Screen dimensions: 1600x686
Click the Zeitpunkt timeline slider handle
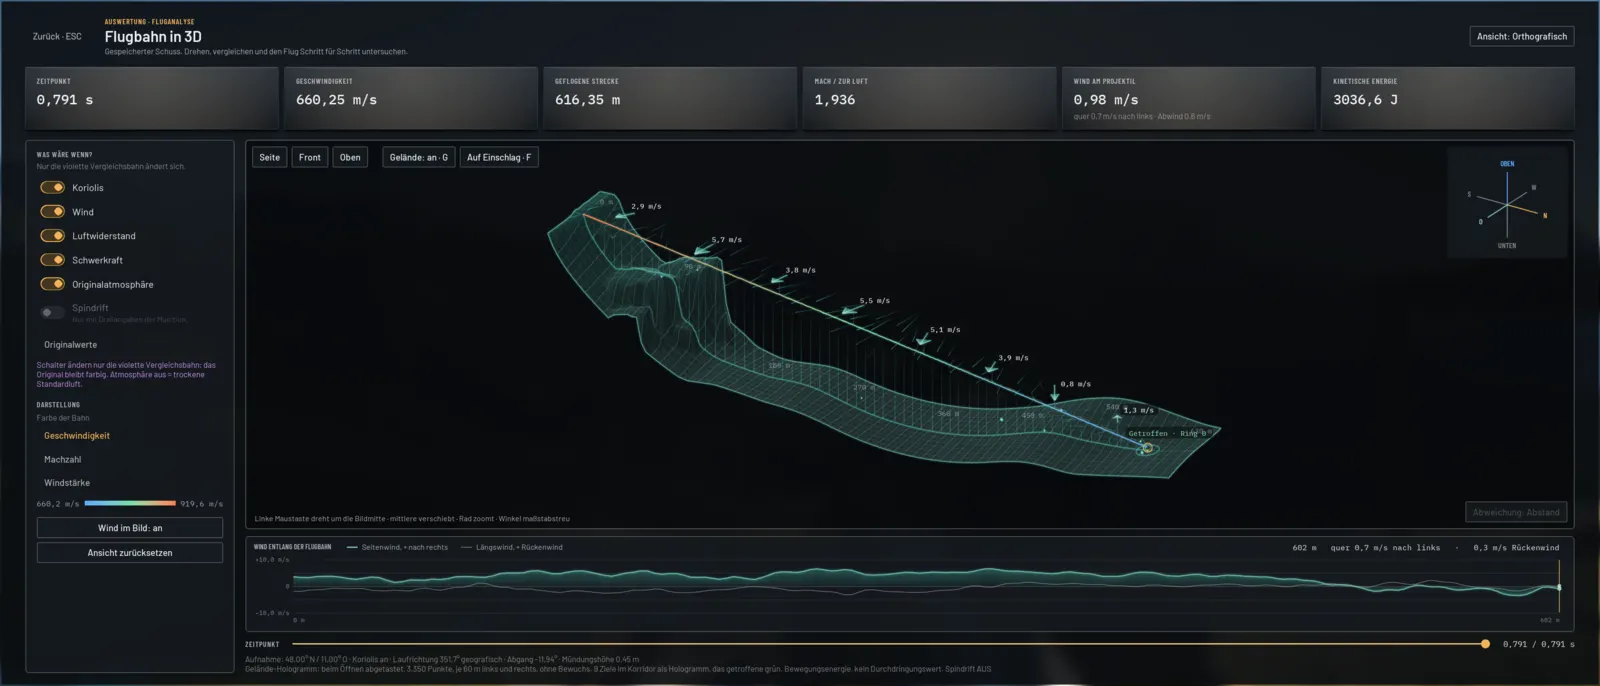[x=1485, y=644]
